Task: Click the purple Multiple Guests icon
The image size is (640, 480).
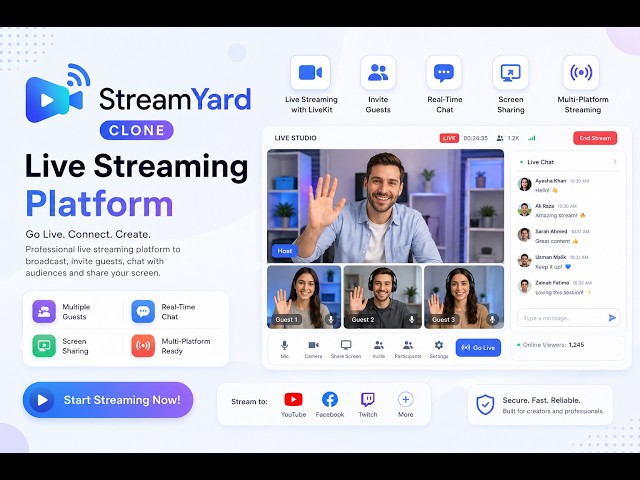Action: point(44,311)
